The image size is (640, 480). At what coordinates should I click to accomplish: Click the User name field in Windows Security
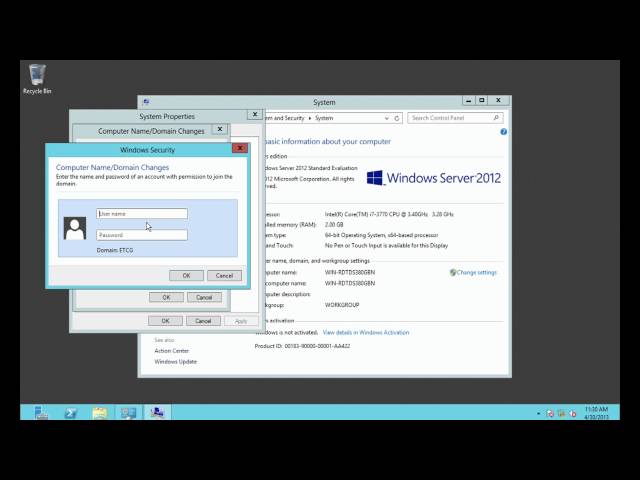point(142,213)
